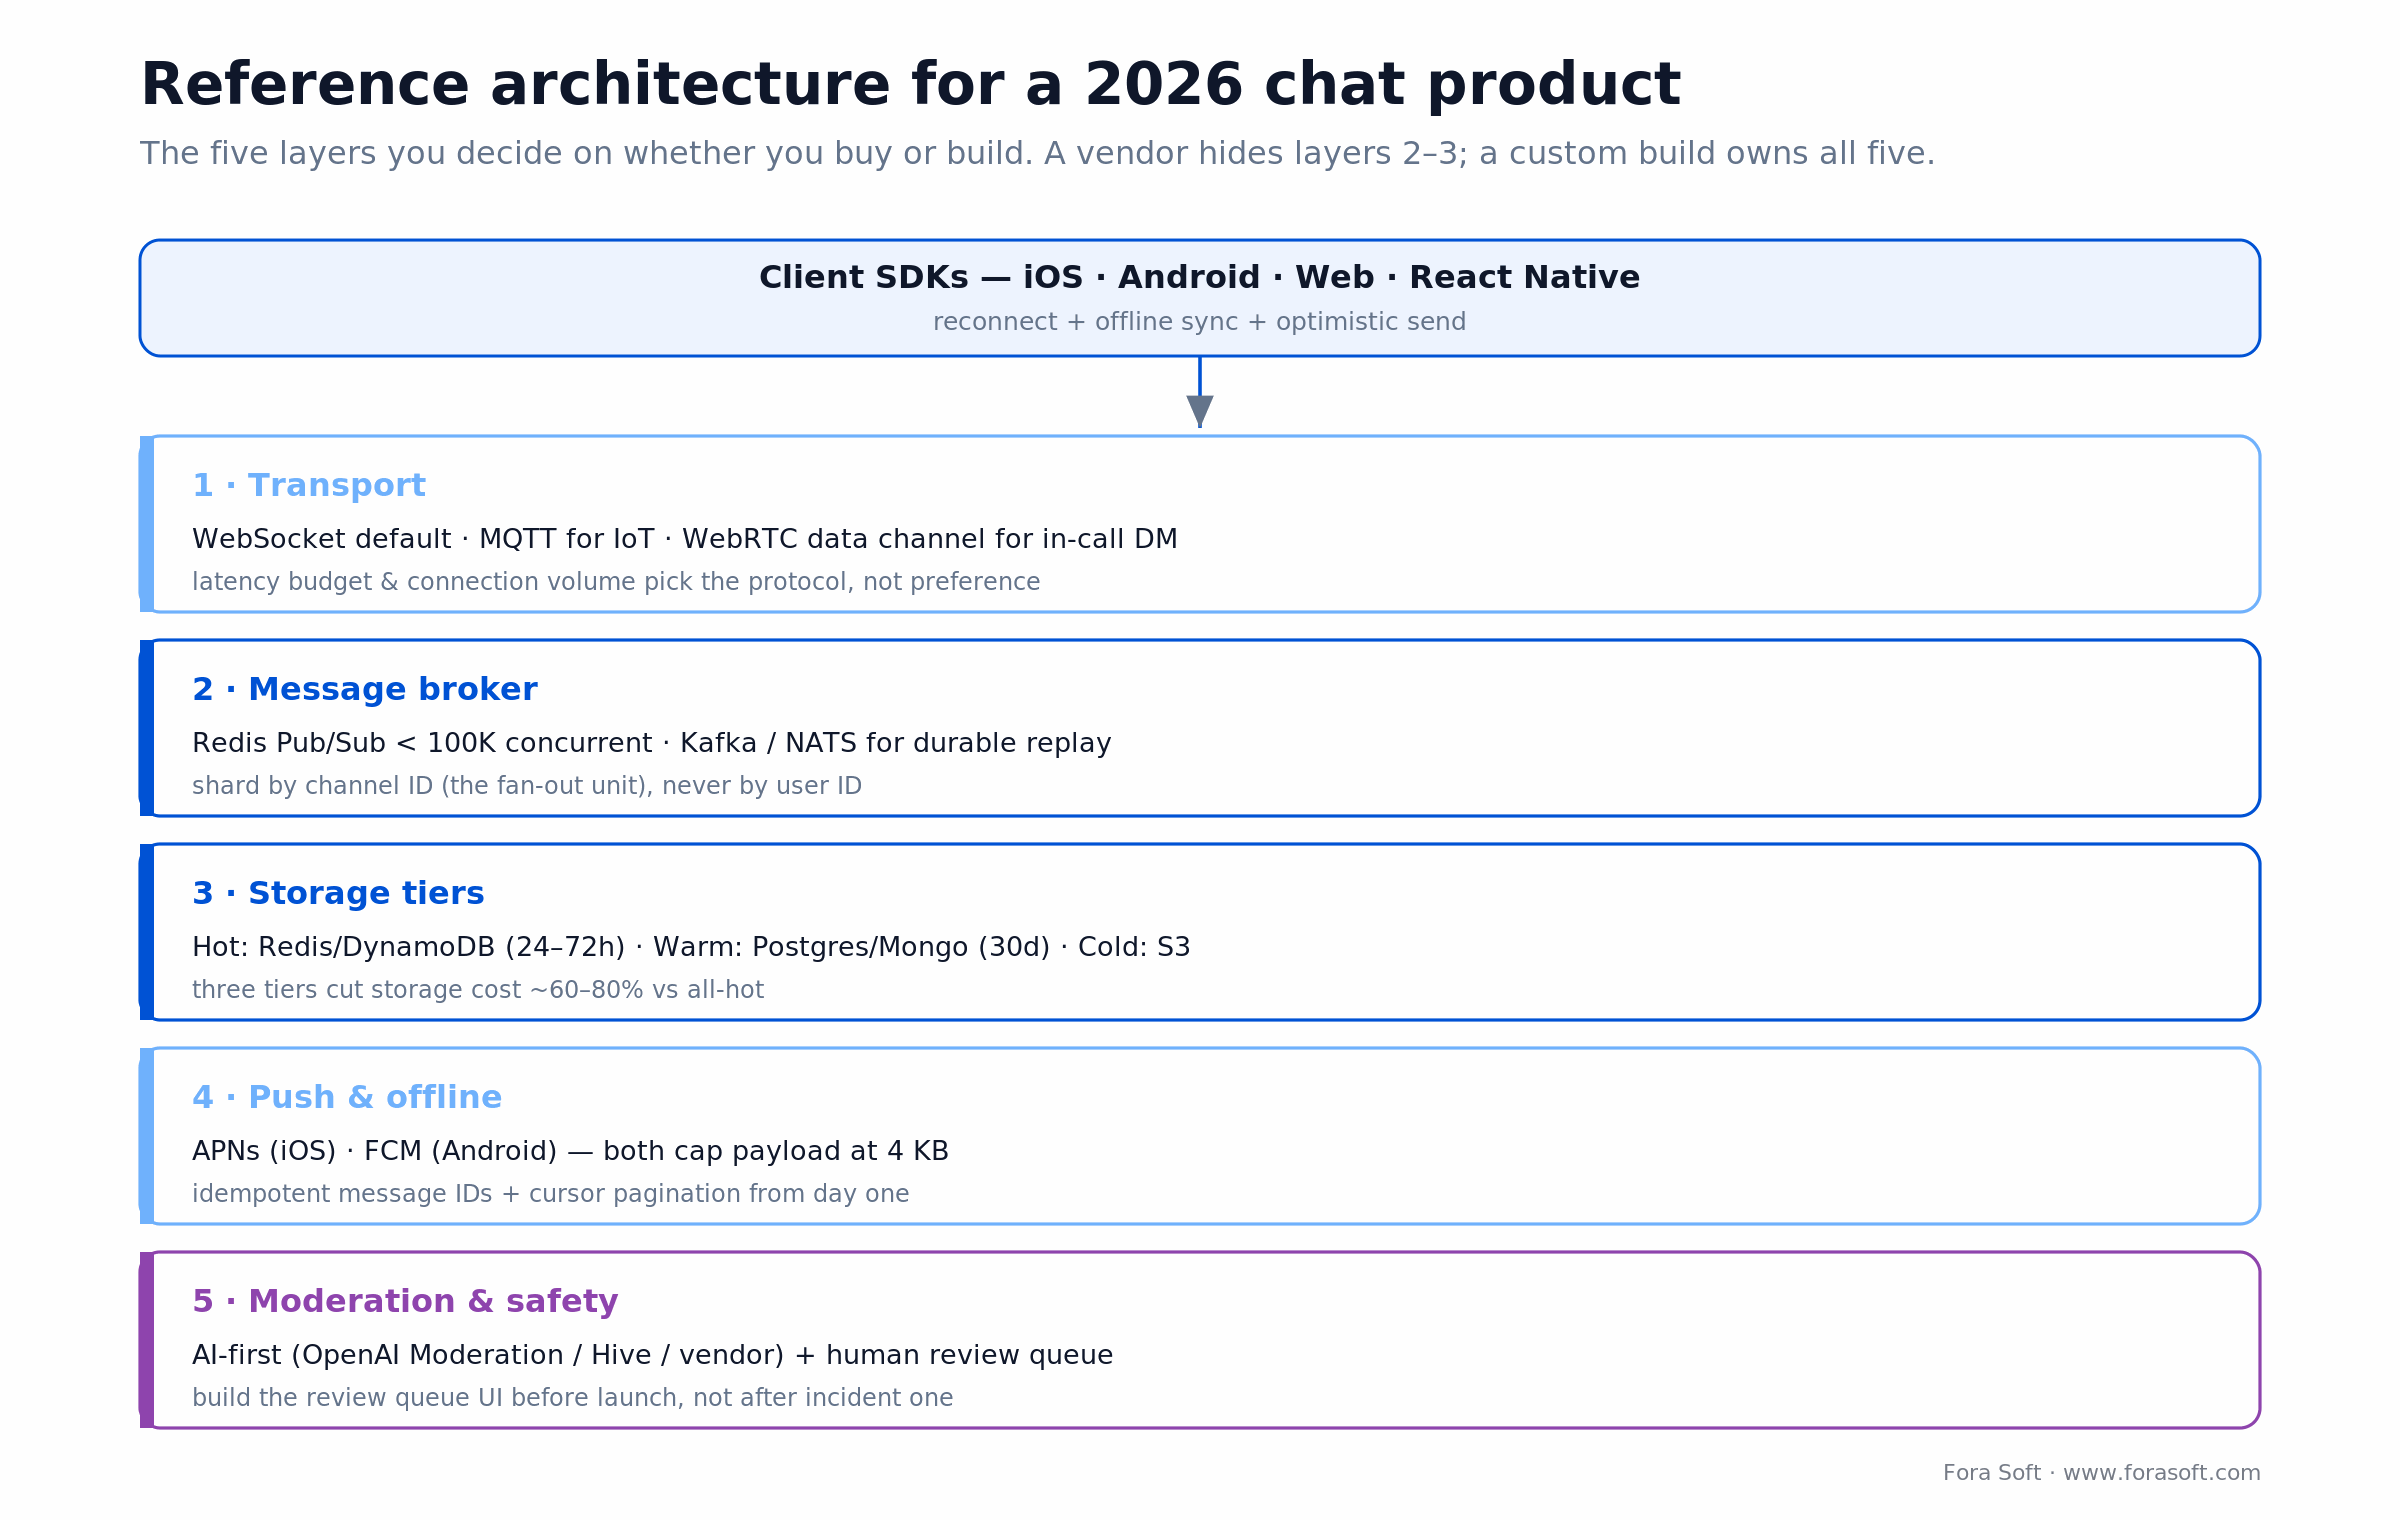Click the 'Redis Pub/Sub < 100K concurrent' line
Screen dimensions: 2400x1520
coord(652,744)
